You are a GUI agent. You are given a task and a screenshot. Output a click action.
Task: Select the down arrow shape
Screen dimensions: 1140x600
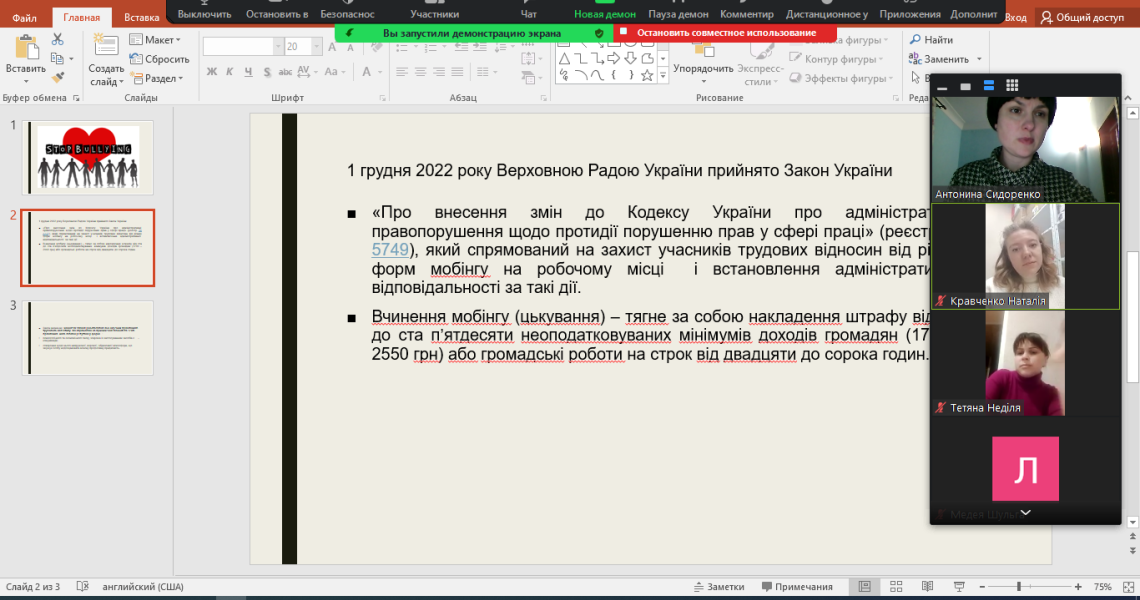[630, 58]
